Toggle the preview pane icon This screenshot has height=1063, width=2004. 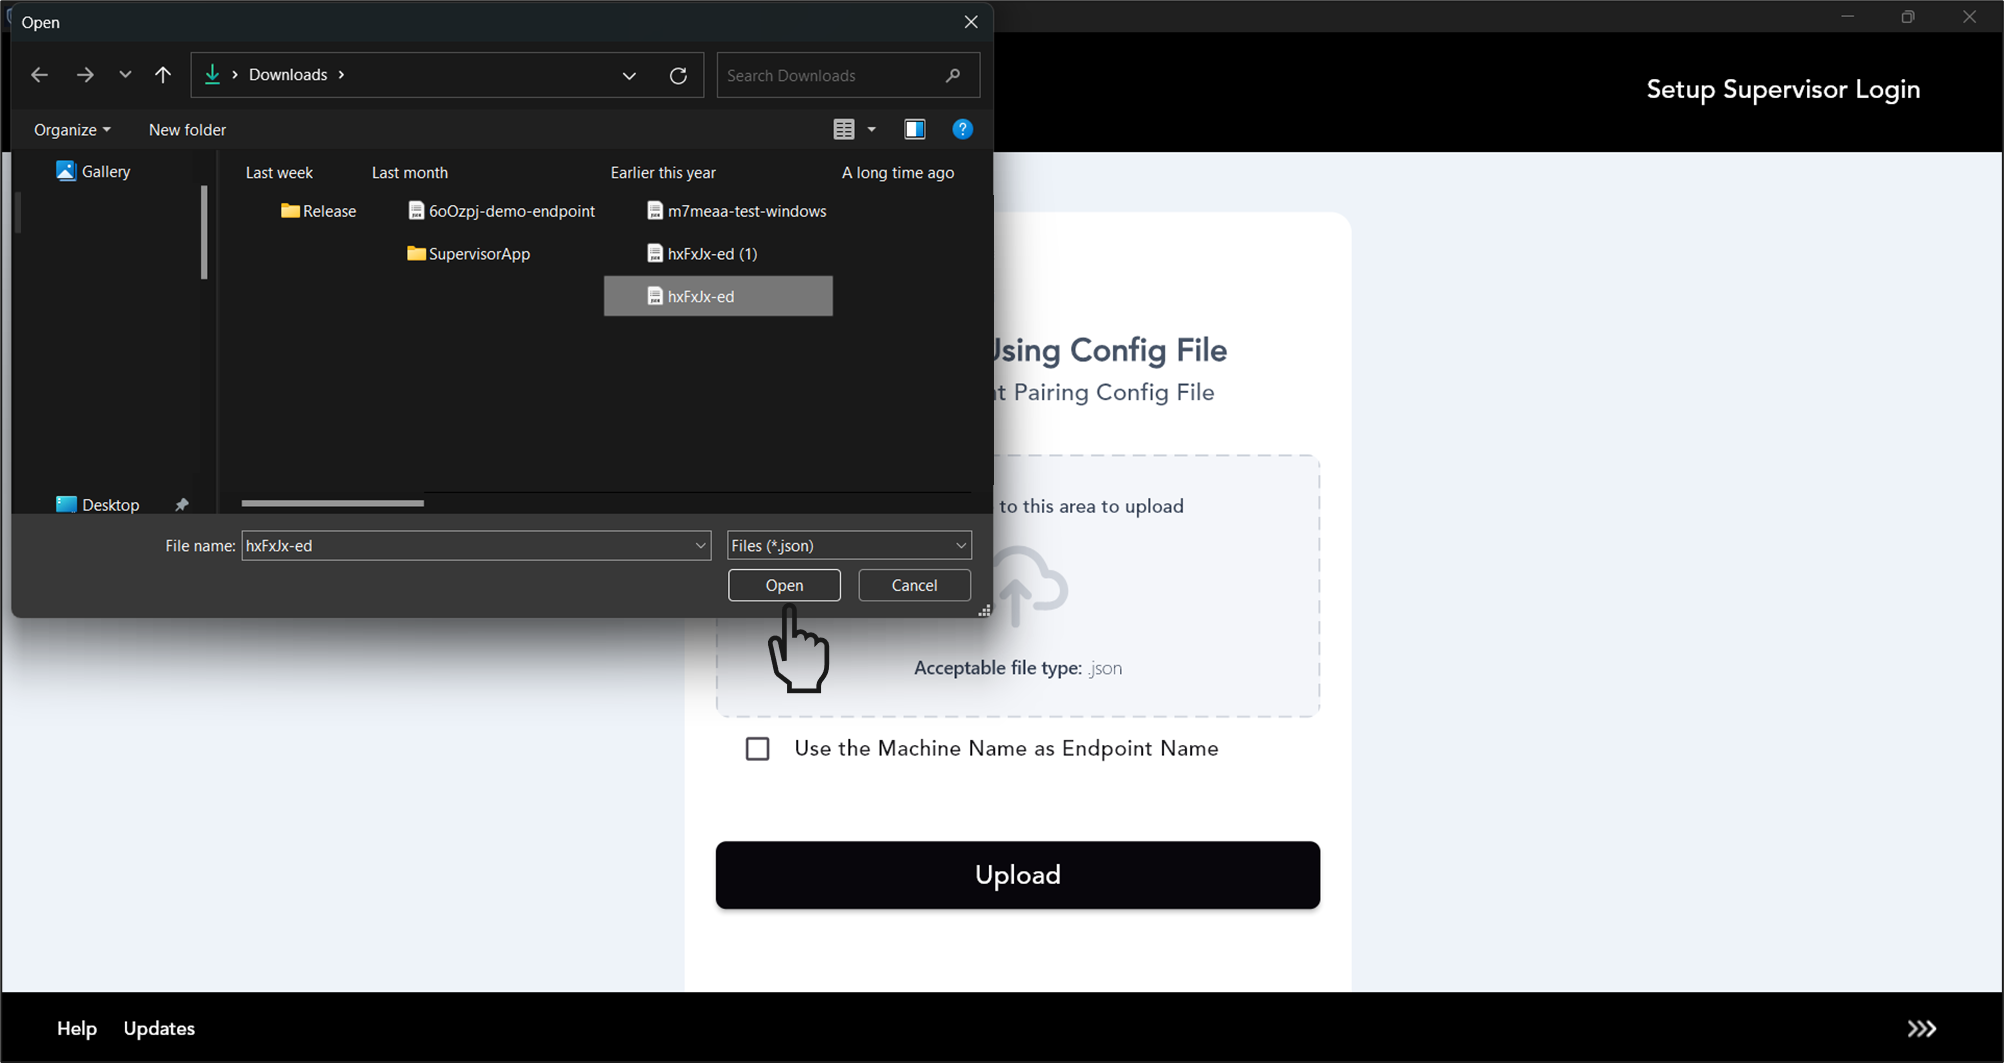click(x=915, y=129)
